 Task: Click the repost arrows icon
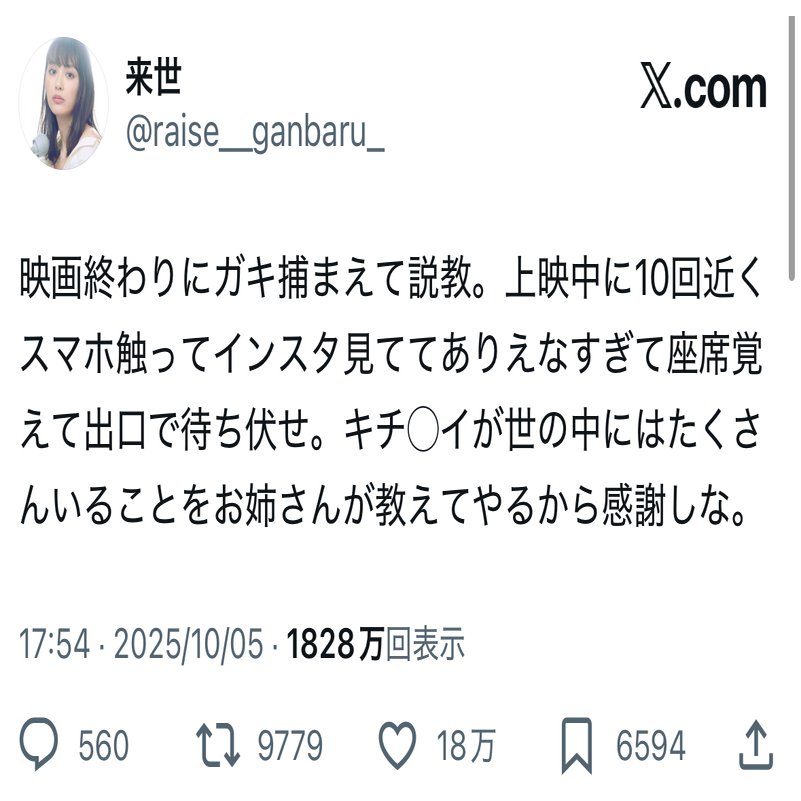coord(218,744)
